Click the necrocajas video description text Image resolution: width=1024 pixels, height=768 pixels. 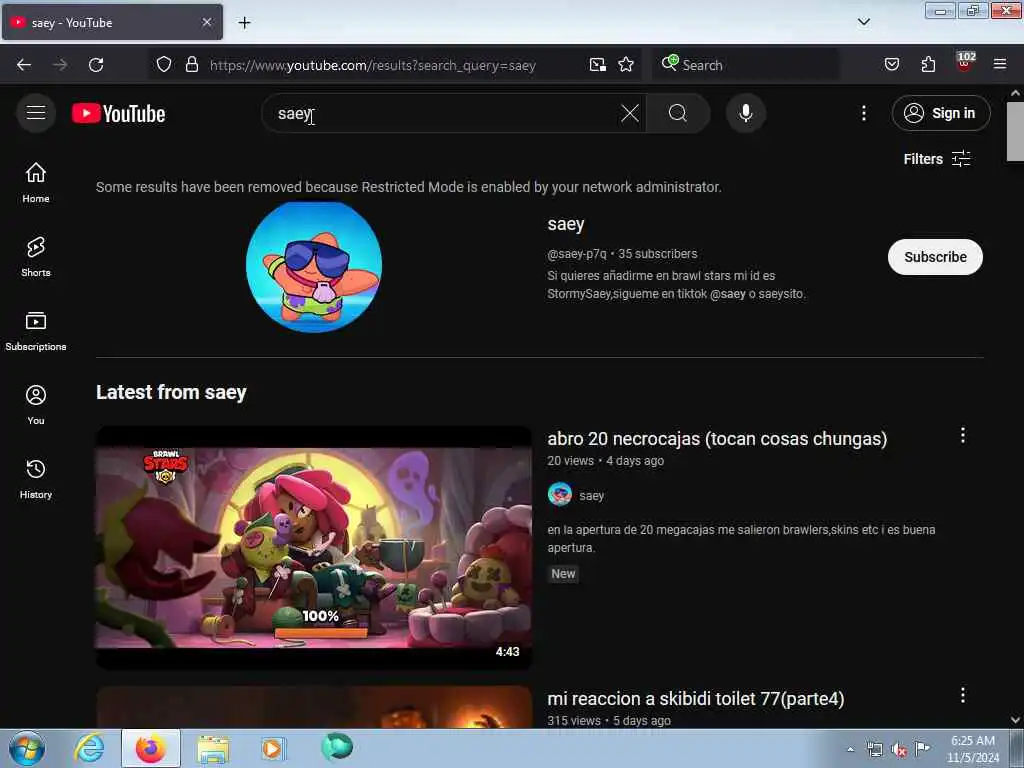tap(741, 538)
